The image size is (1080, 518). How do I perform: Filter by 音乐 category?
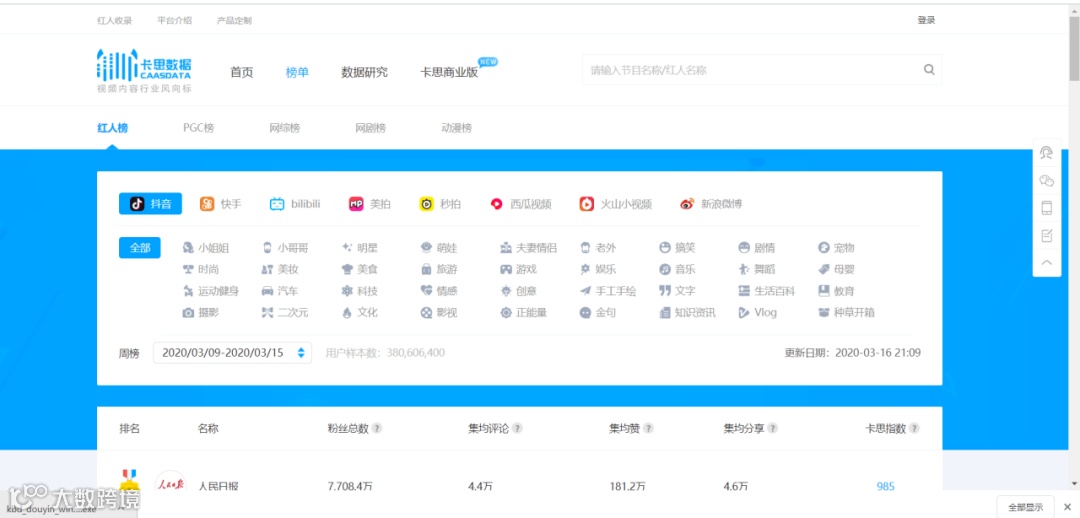pyautogui.click(x=677, y=269)
